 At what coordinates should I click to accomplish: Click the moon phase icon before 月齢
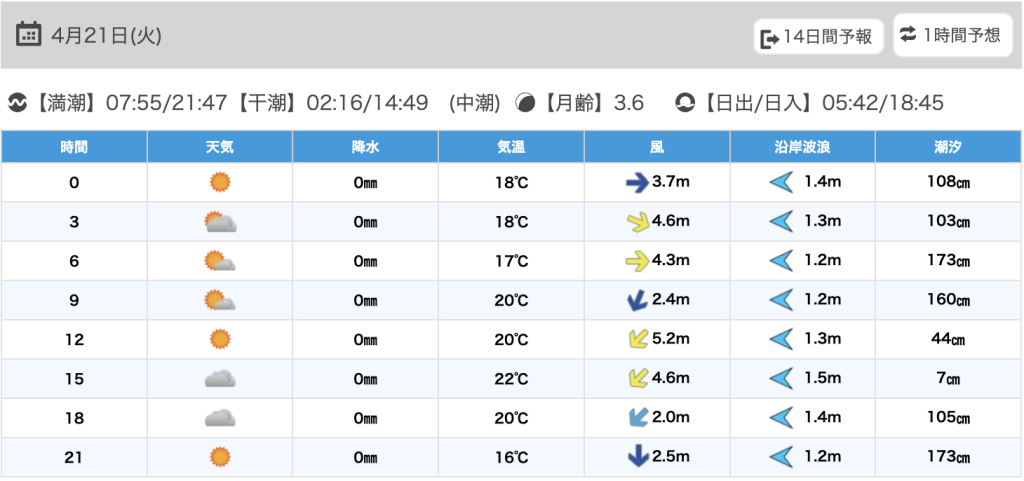click(525, 103)
